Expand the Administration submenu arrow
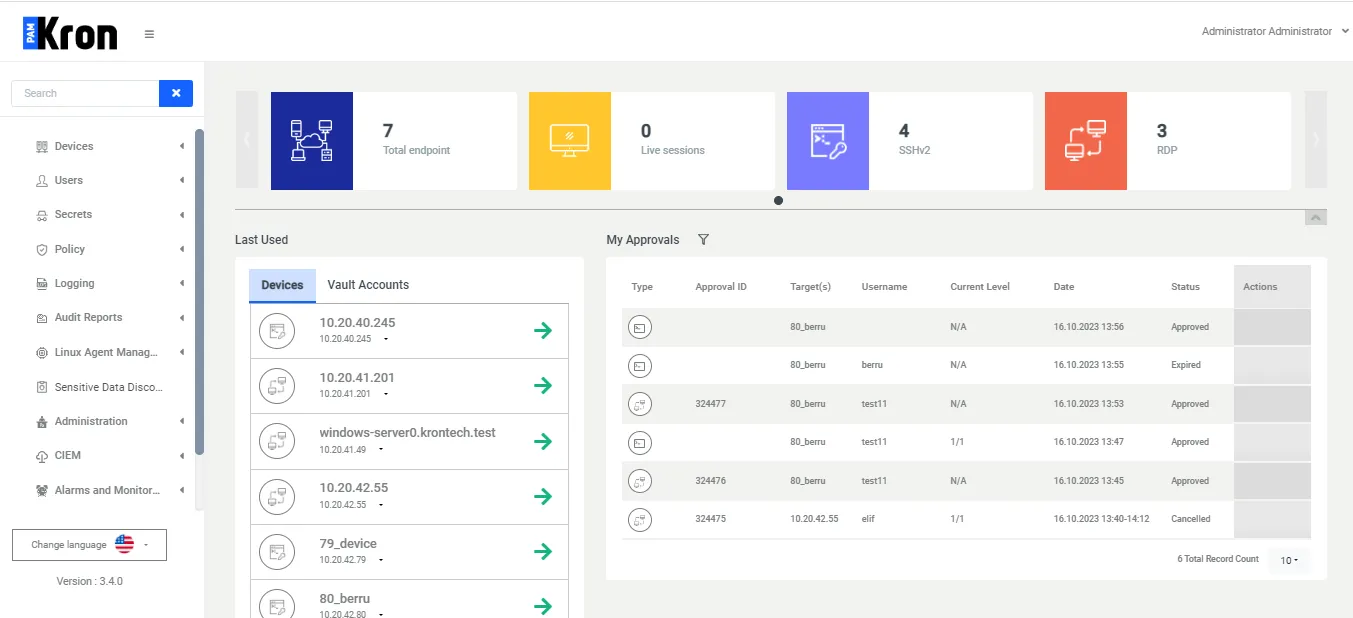1353x618 pixels. tap(182, 421)
